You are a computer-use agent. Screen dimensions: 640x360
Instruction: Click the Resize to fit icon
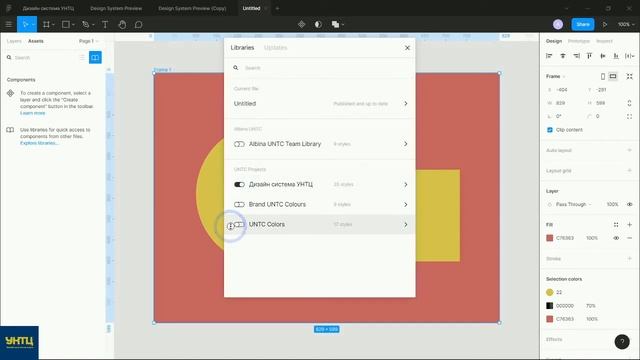pyautogui.click(x=629, y=76)
